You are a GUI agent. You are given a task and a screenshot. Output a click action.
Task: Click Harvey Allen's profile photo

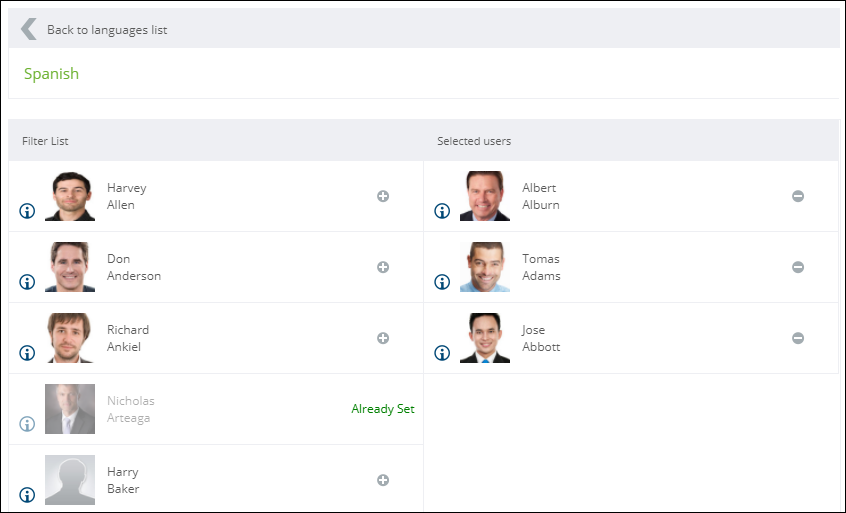70,196
